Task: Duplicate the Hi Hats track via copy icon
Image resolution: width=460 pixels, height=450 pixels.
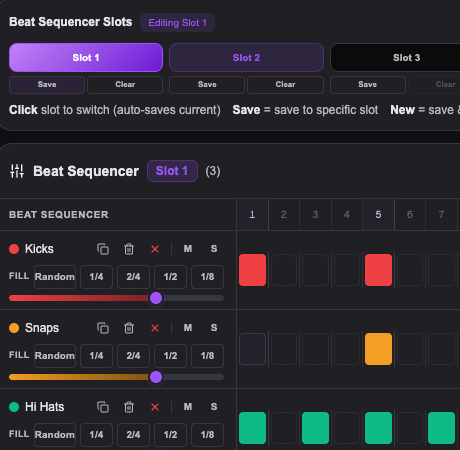Action: tap(103, 407)
